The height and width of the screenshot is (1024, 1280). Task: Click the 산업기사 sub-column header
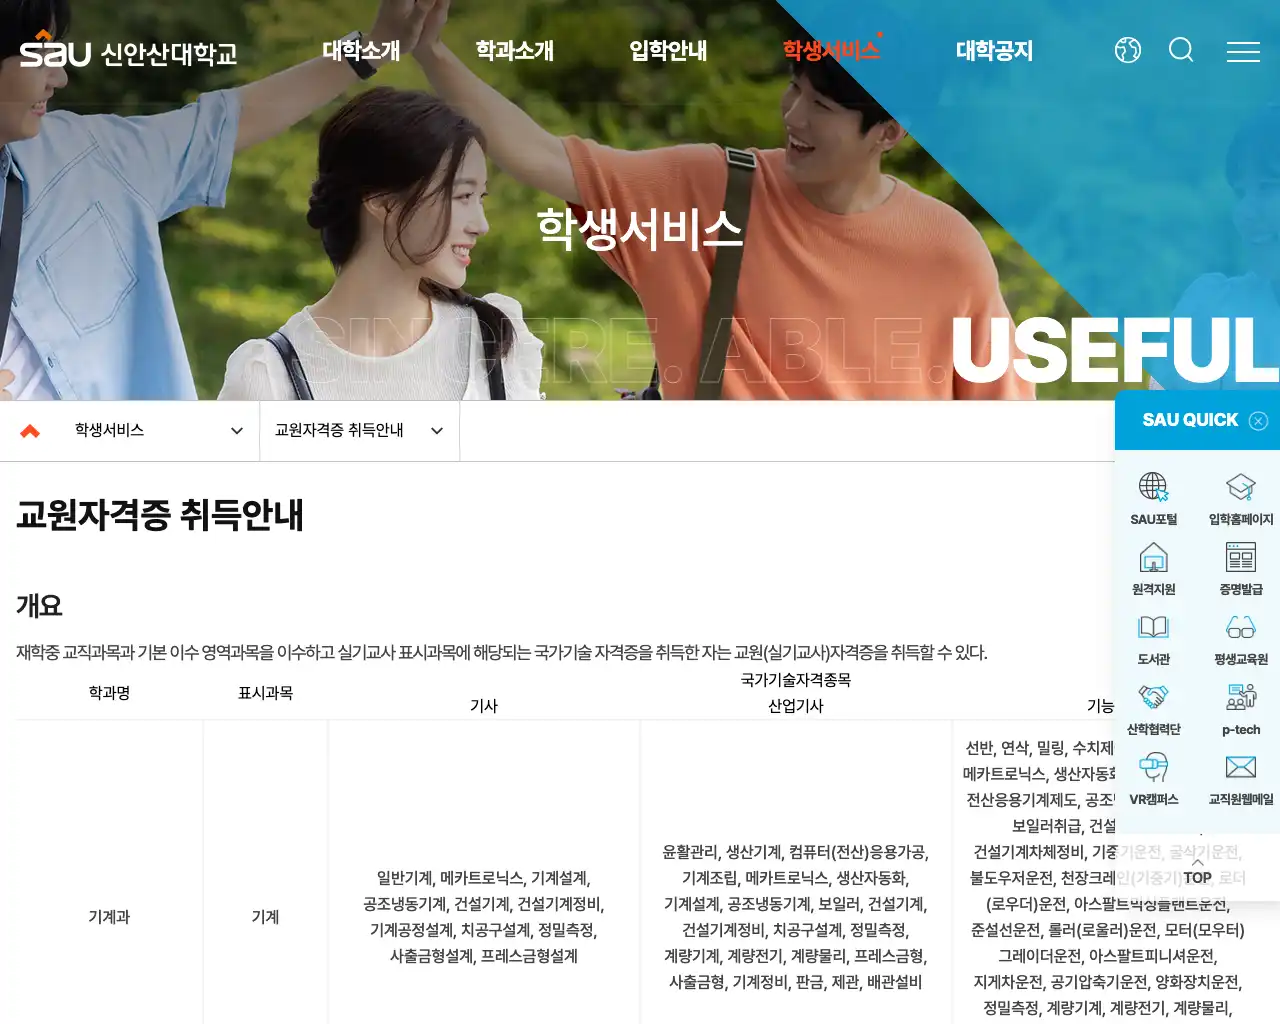[x=795, y=706]
